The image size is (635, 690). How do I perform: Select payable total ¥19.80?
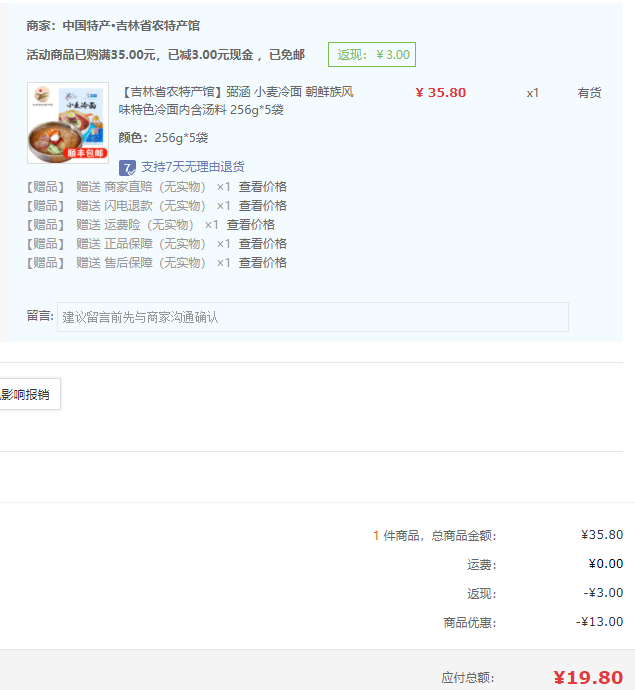588,677
